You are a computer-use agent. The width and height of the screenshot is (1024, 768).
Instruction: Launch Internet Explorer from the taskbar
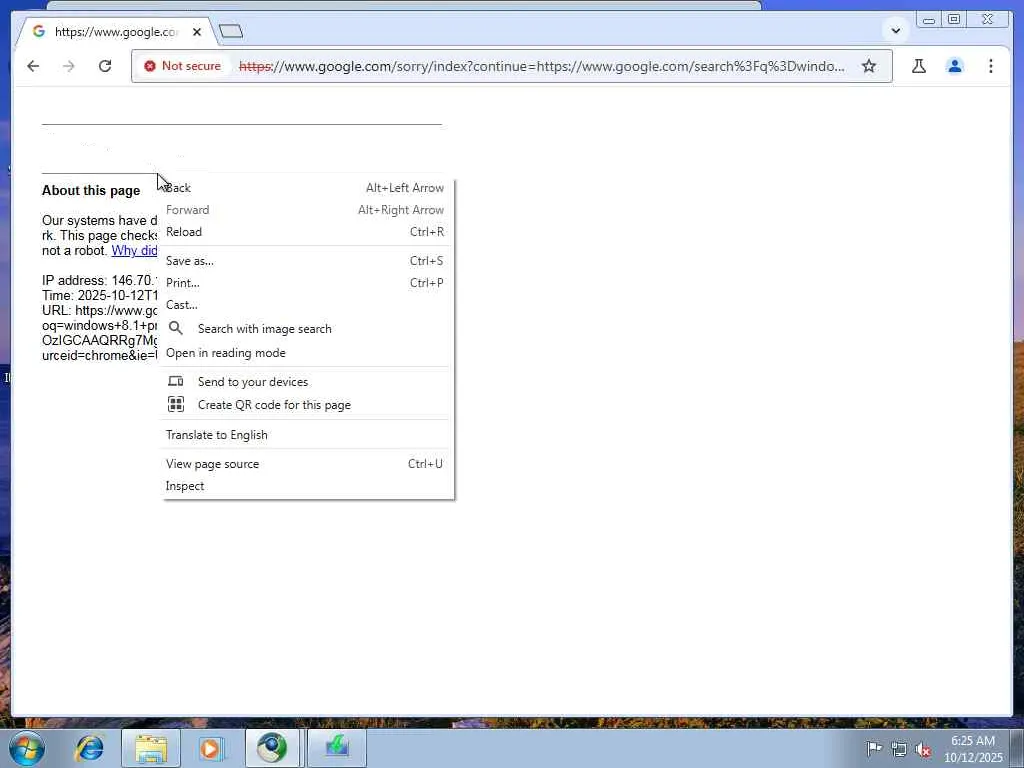click(89, 748)
